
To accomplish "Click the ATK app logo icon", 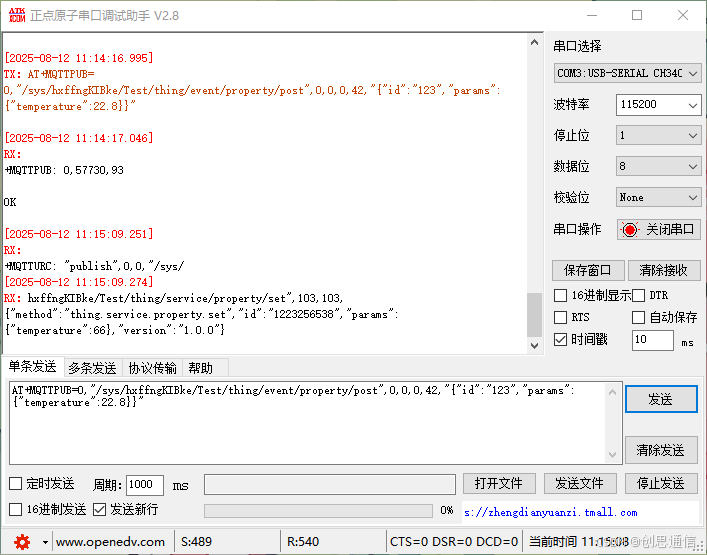I will (17, 15).
